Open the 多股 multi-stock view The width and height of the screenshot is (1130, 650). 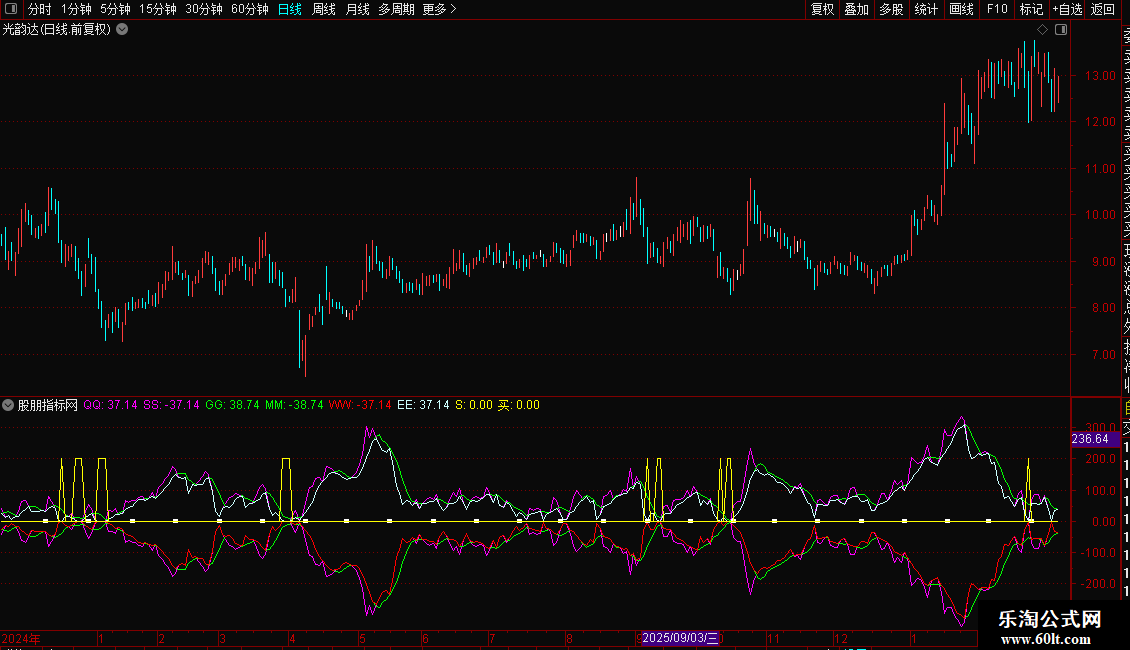(891, 9)
